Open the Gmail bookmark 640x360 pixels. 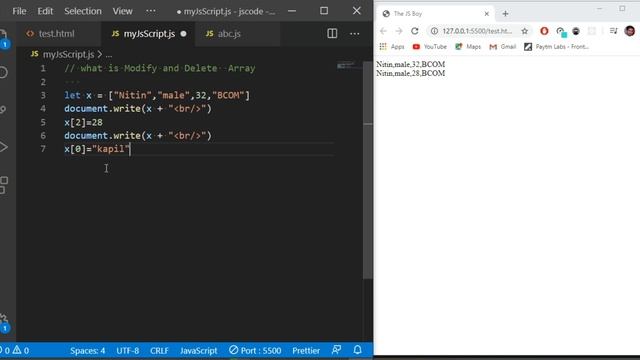[503, 47]
